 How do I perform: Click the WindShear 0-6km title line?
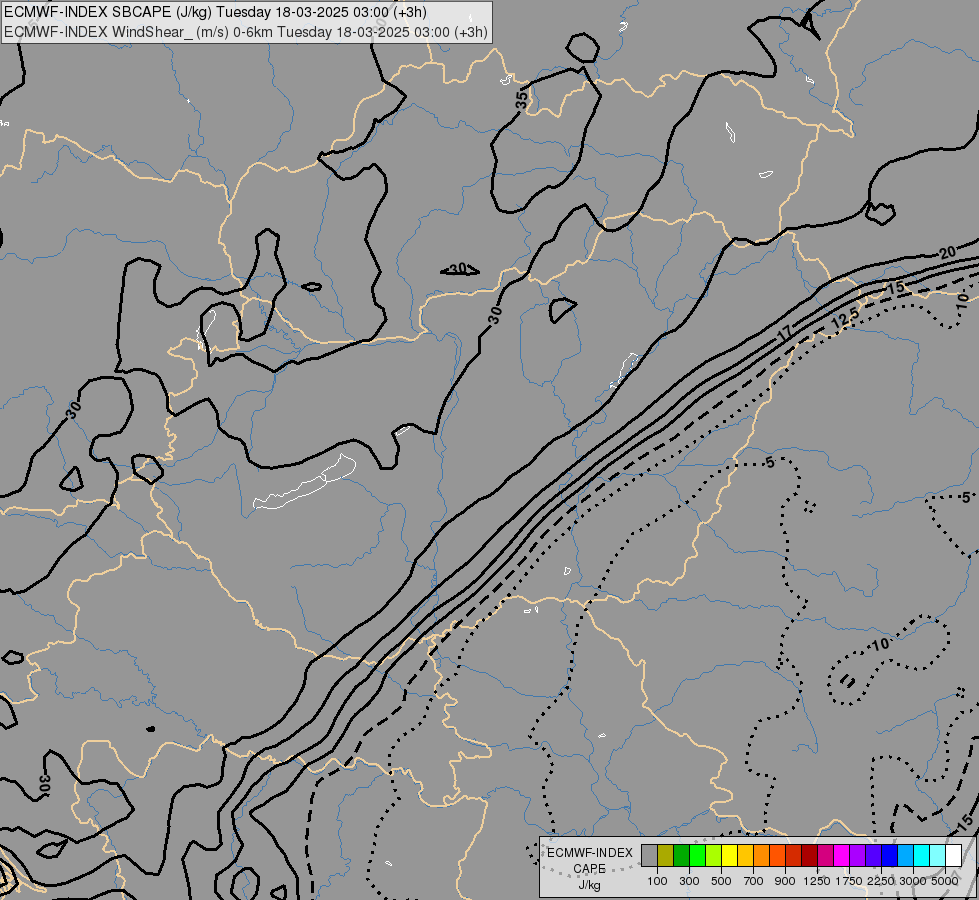tap(246, 32)
